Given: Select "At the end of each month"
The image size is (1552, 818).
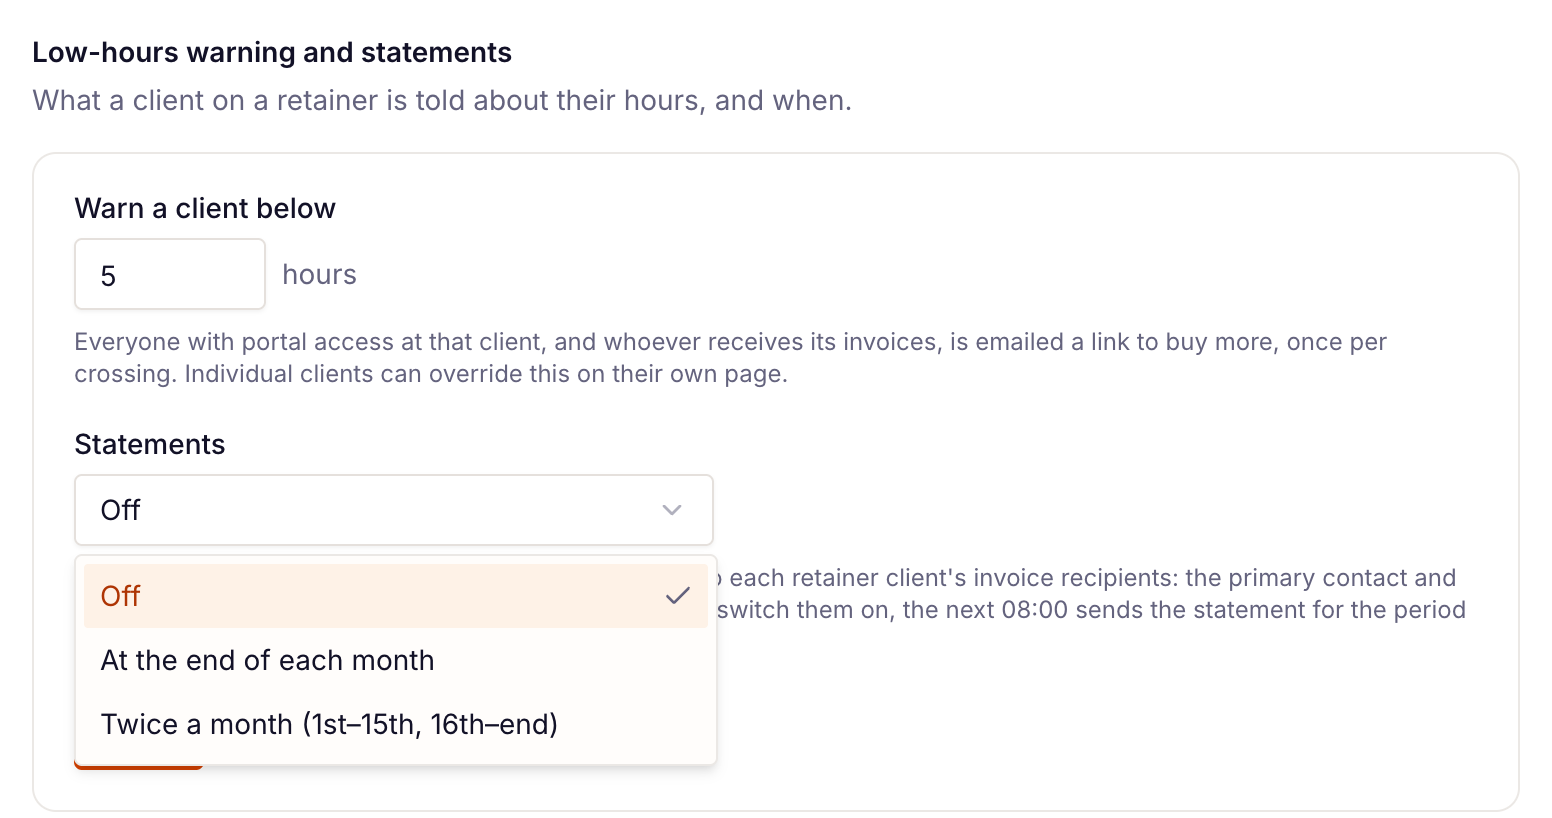Looking at the screenshot, I should [396, 660].
